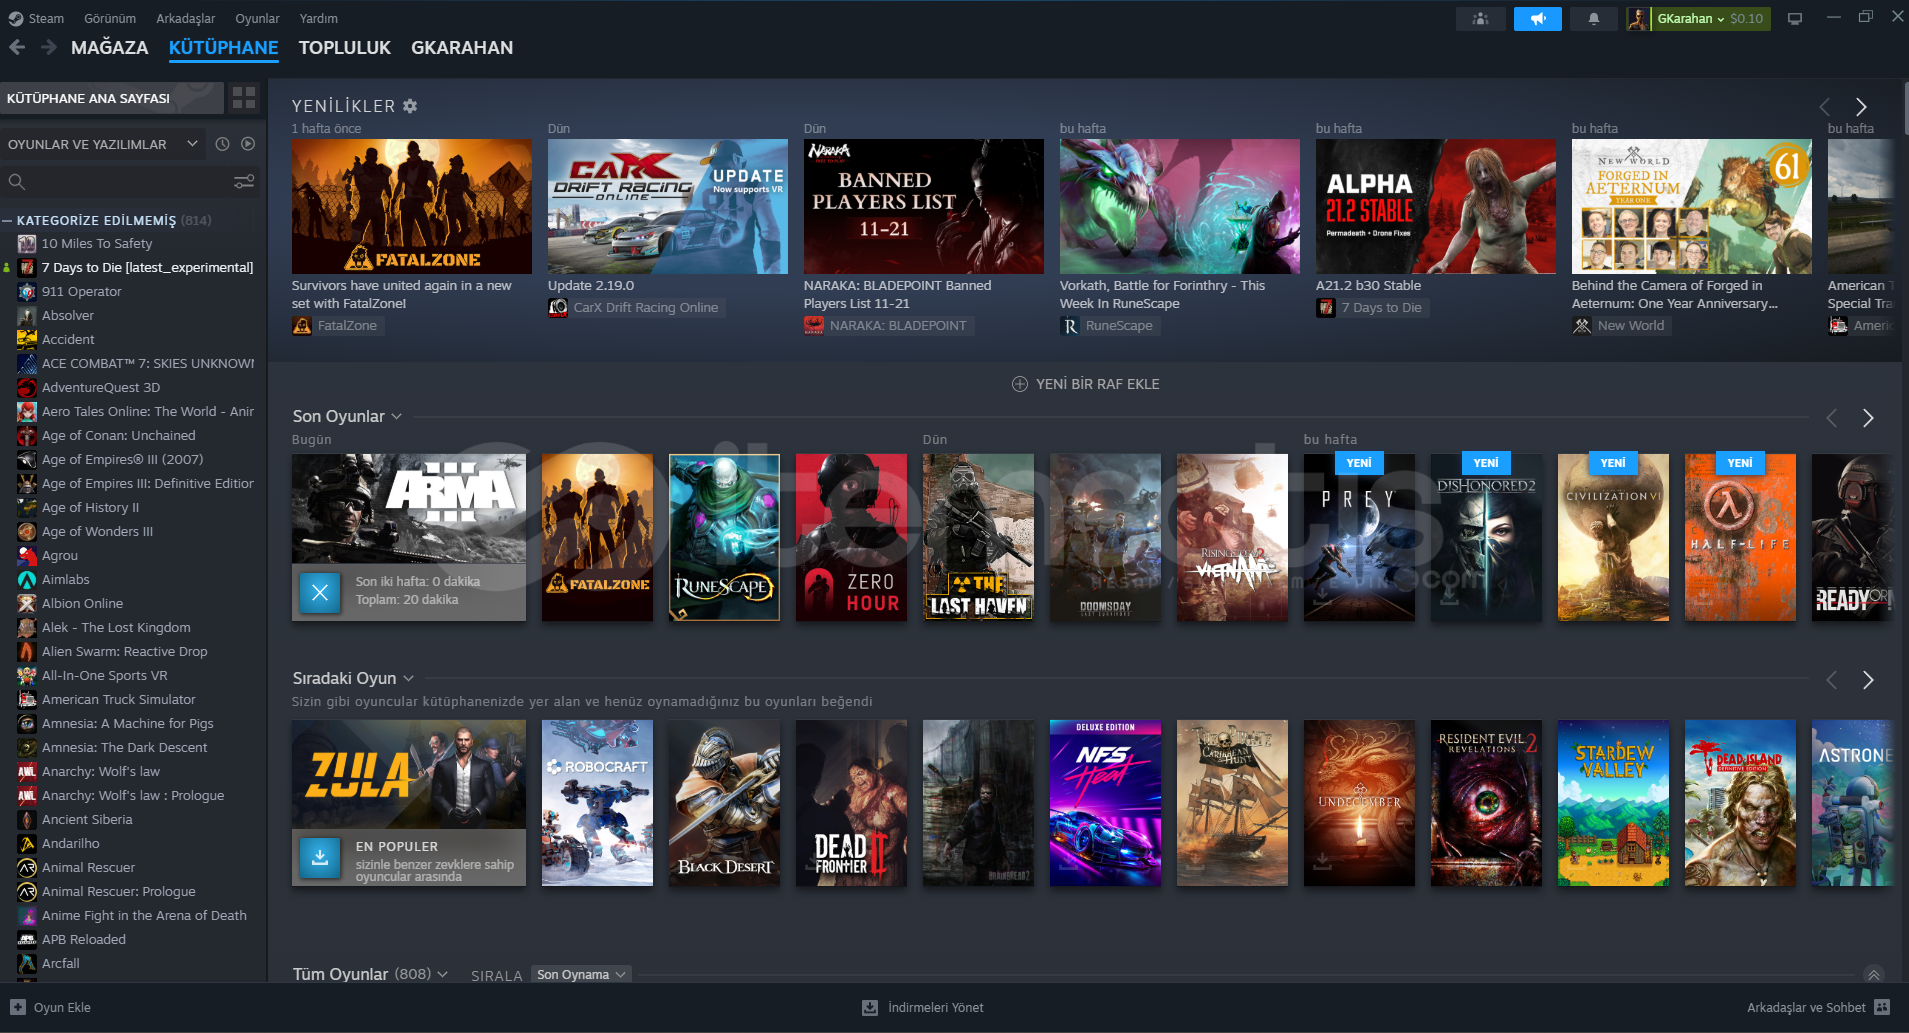Click KÜTÜPHANE ANA SAYFASI button
Screen dimensions: 1909x1033
pyautogui.click(x=112, y=98)
